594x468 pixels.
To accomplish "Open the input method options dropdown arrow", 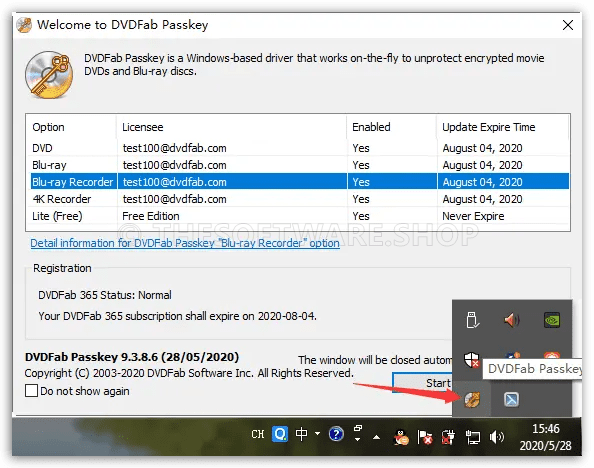I will pos(317,433).
